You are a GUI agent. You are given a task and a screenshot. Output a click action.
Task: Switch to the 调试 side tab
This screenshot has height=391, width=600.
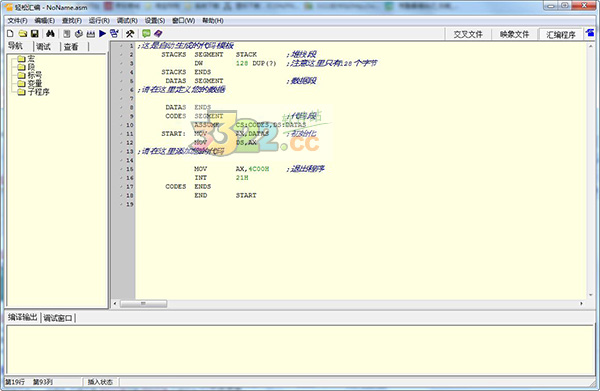43,47
